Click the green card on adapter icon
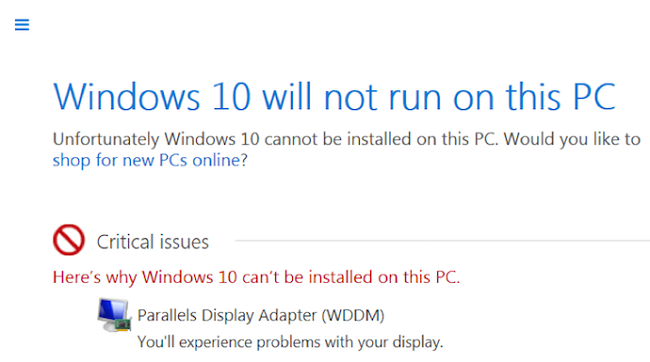Image resolution: width=650 pixels, height=362 pixels. pos(123,324)
